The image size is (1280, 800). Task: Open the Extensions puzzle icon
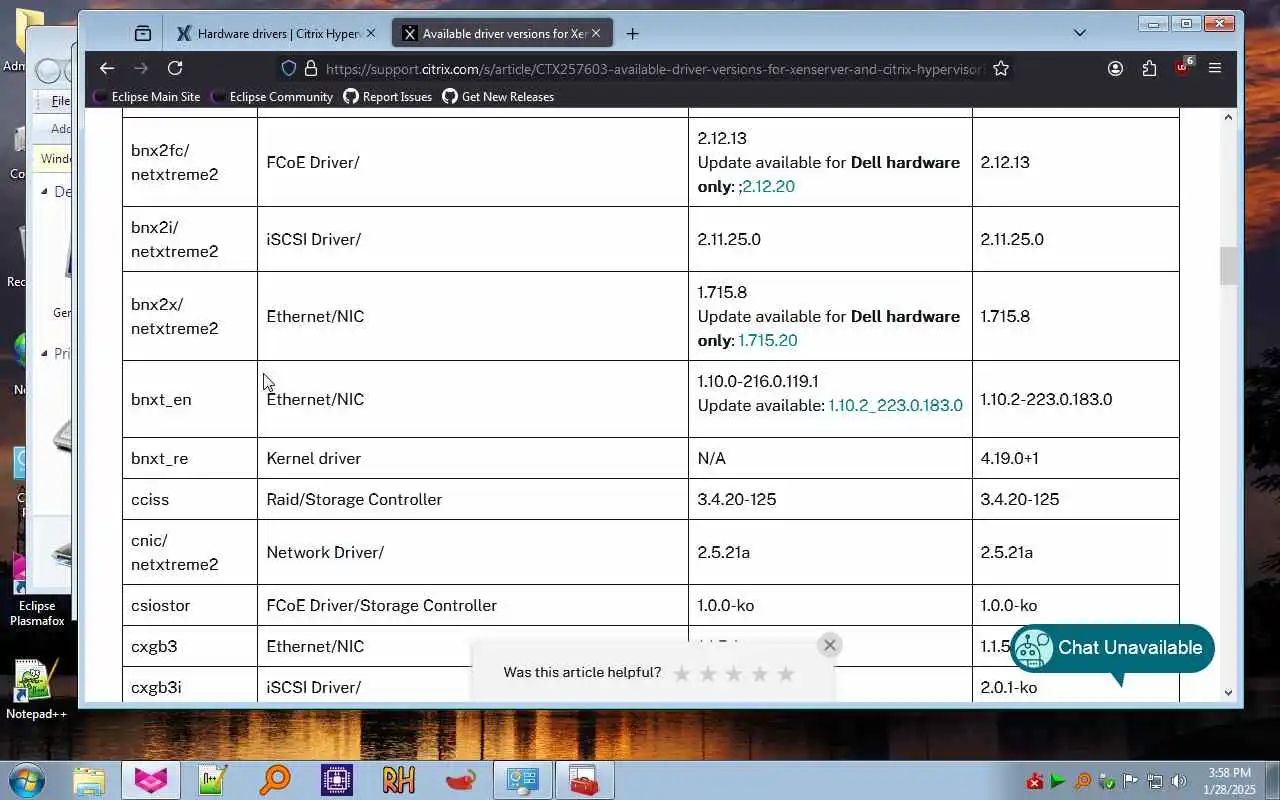1149,68
